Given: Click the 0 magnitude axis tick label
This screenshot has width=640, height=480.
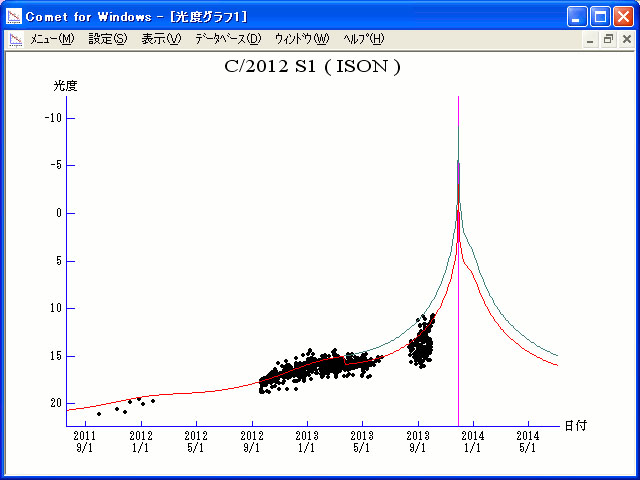Looking at the screenshot, I should [59, 213].
